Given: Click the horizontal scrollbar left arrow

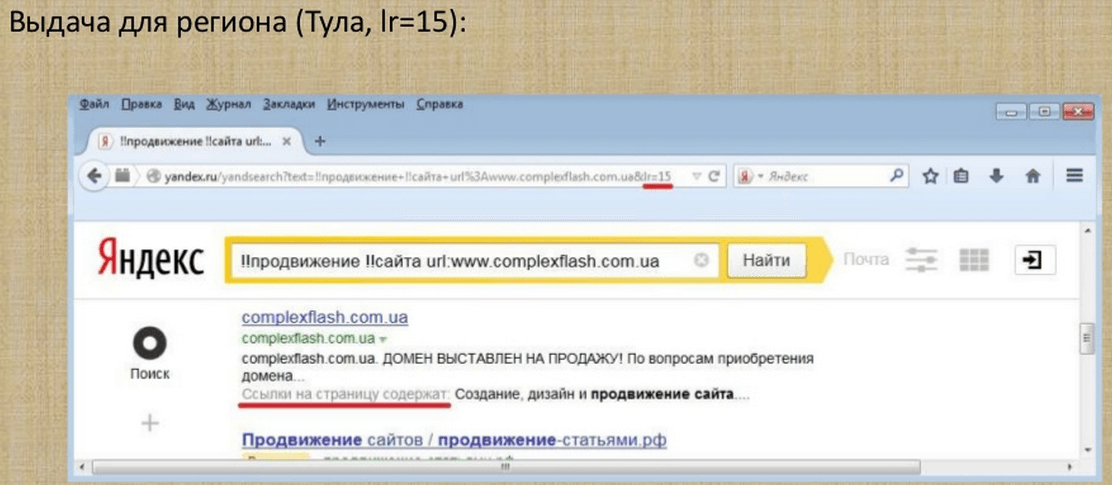Looking at the screenshot, I should [x=84, y=468].
